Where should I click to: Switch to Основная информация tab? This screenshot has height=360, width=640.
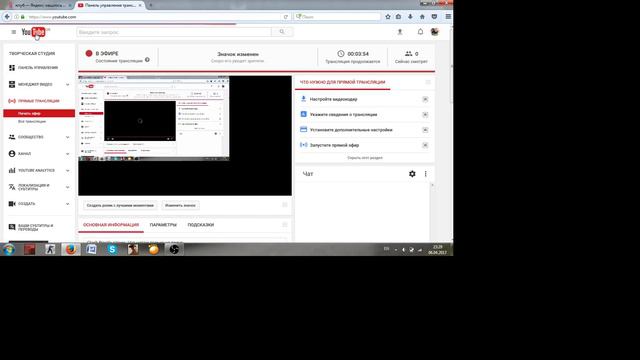(111, 225)
